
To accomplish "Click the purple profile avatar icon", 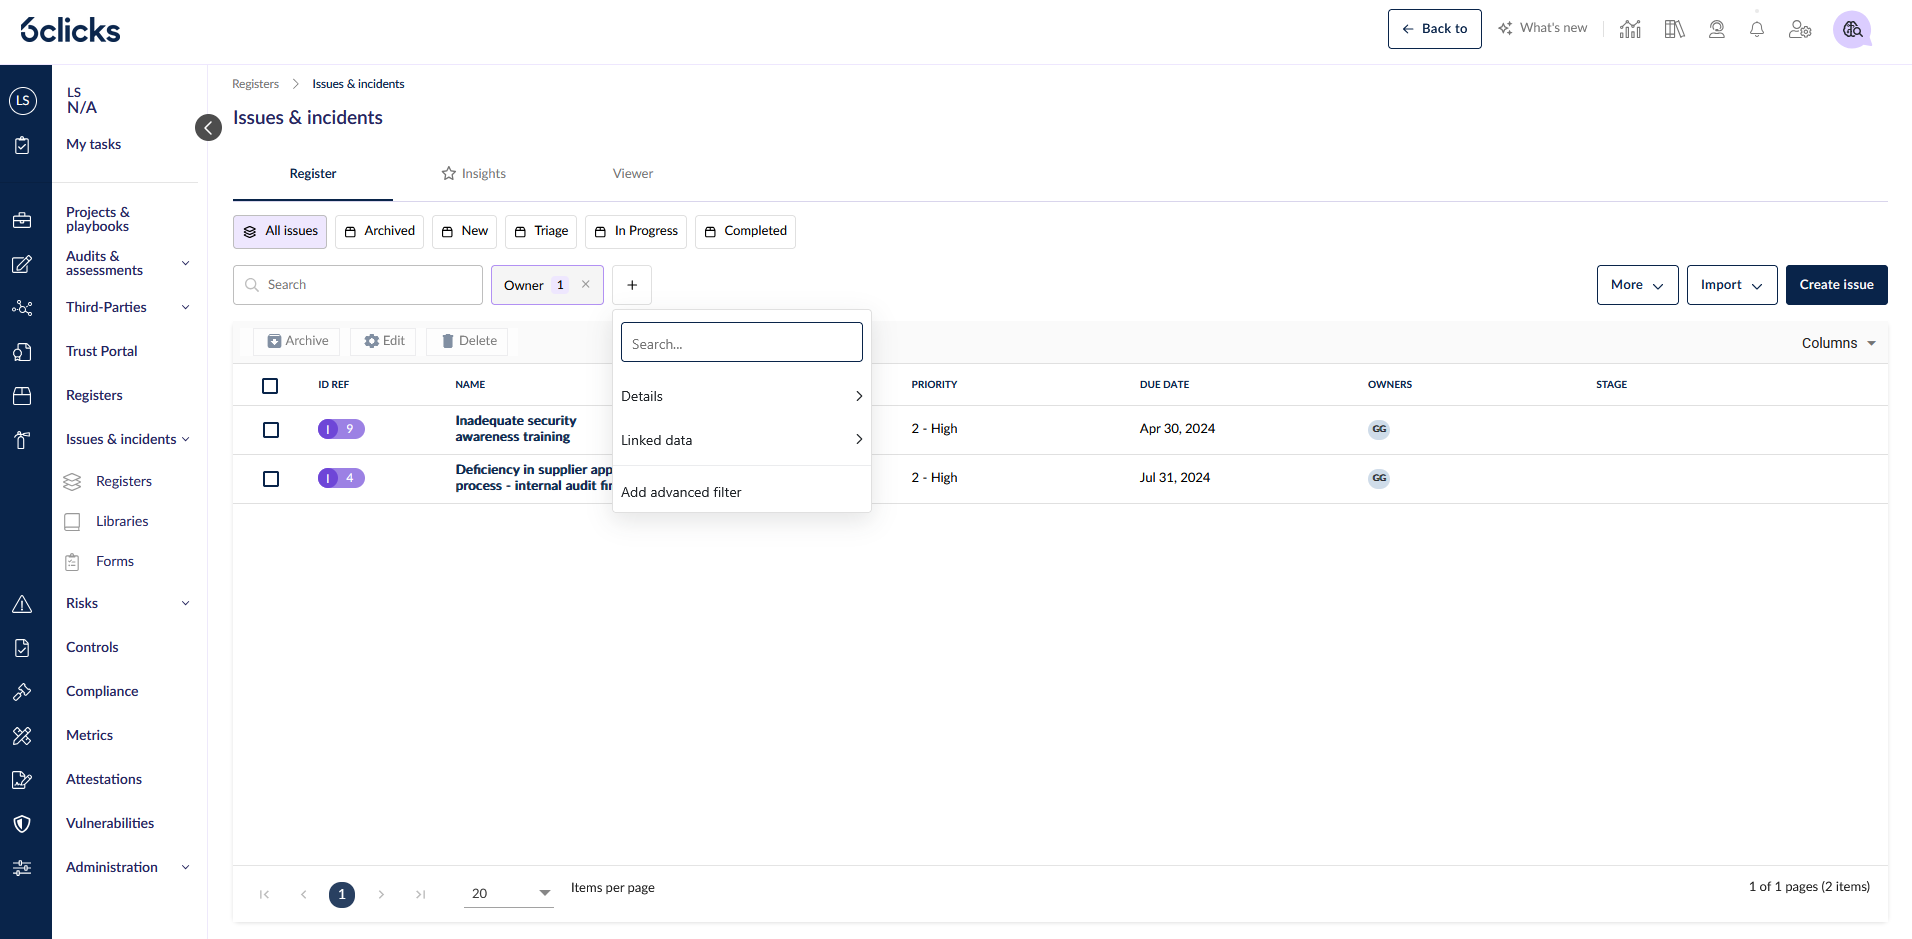I will point(1852,29).
